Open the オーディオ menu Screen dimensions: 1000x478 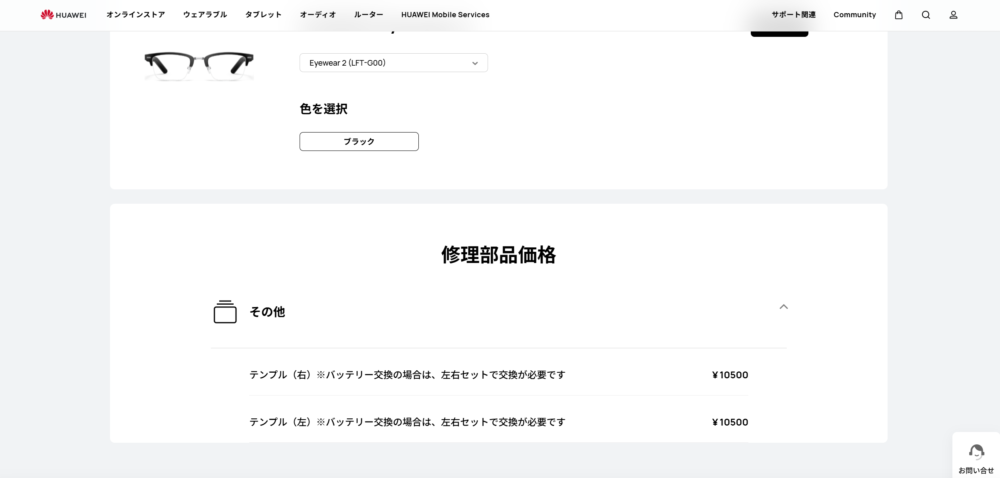click(318, 15)
